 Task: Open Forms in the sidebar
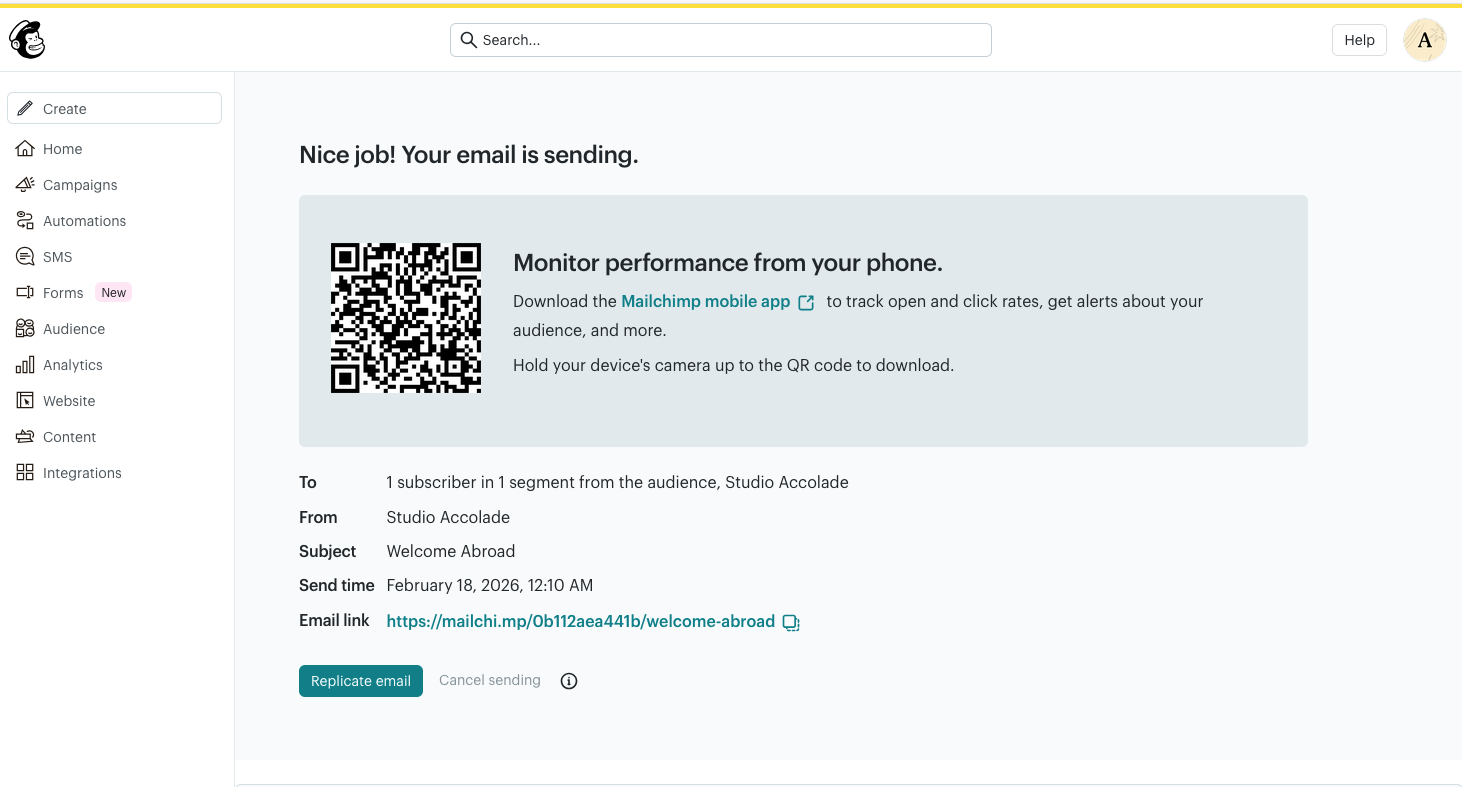63,293
